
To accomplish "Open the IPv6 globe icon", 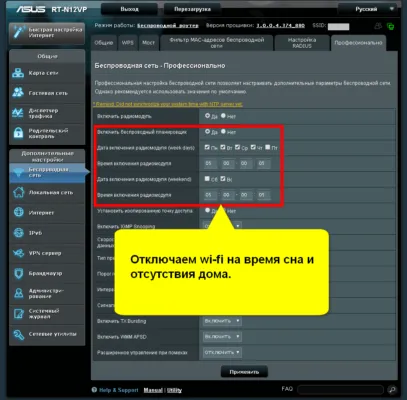I will click(18, 233).
